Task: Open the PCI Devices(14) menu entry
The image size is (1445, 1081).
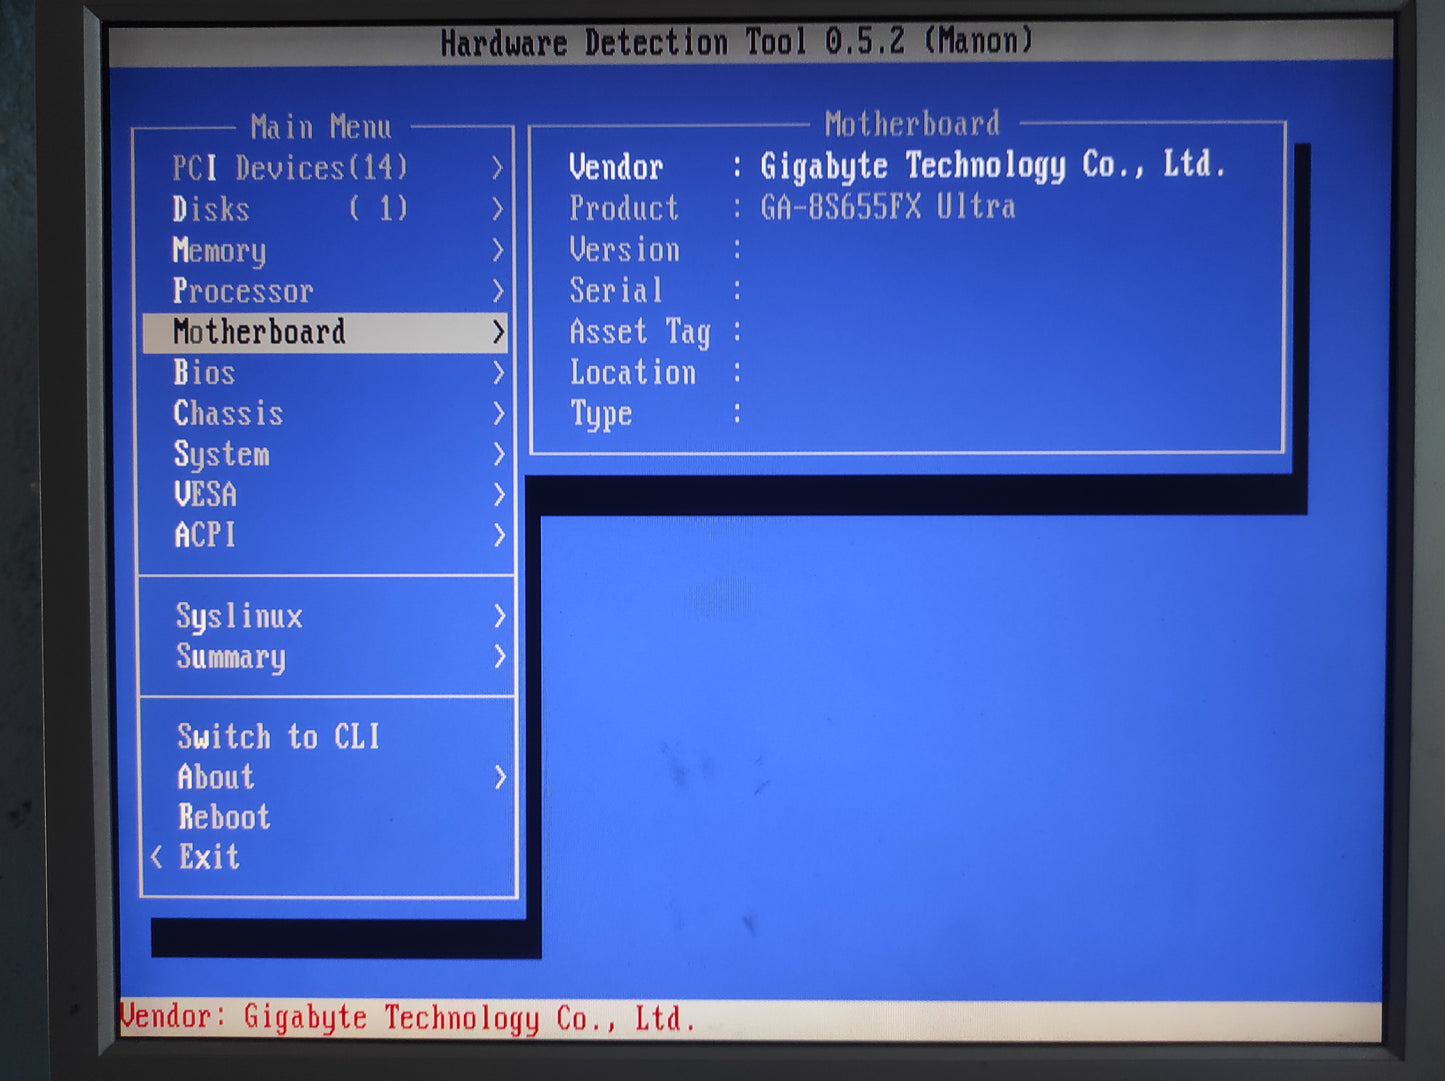Action: point(290,168)
